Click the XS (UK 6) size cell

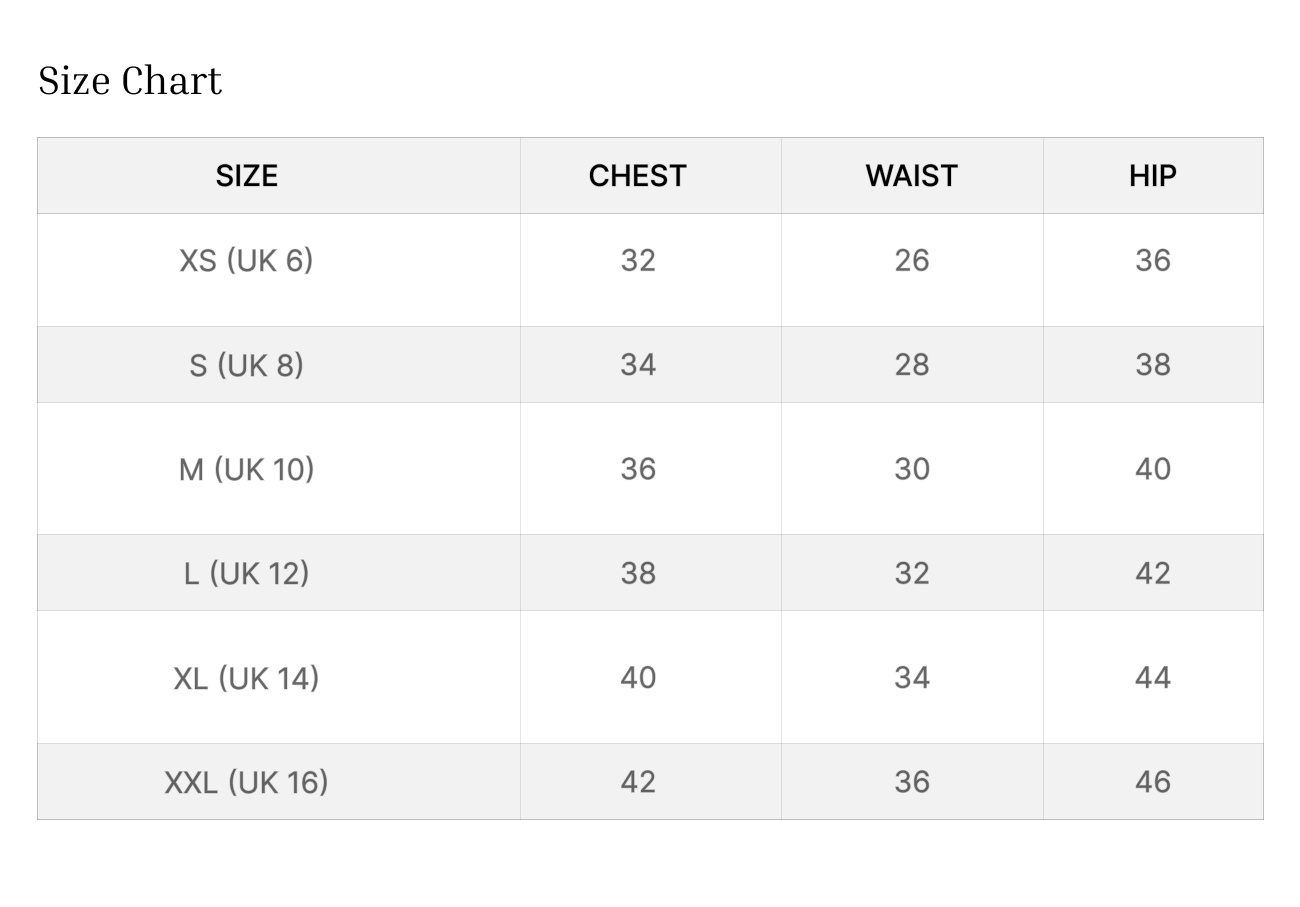coord(246,261)
